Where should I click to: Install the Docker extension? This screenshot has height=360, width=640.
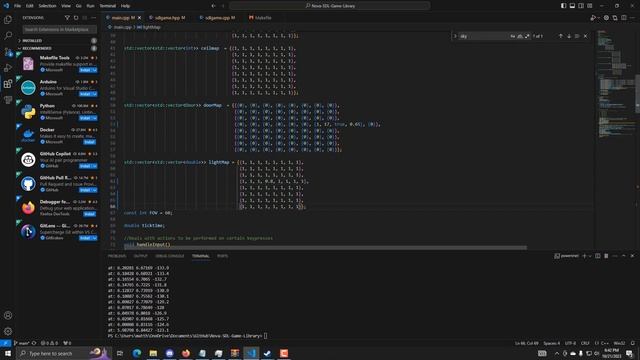click(x=89, y=142)
